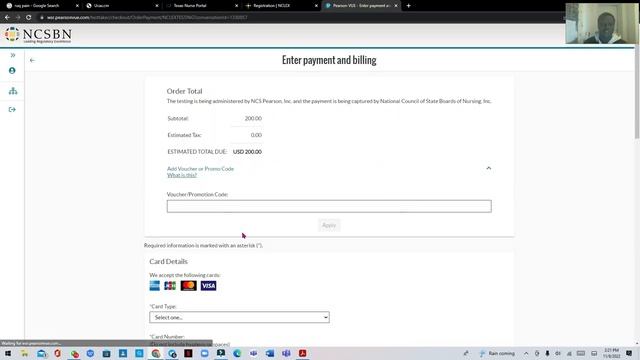Open the Office app in taskbar
The height and width of the screenshot is (360, 640).
(x=57, y=353)
